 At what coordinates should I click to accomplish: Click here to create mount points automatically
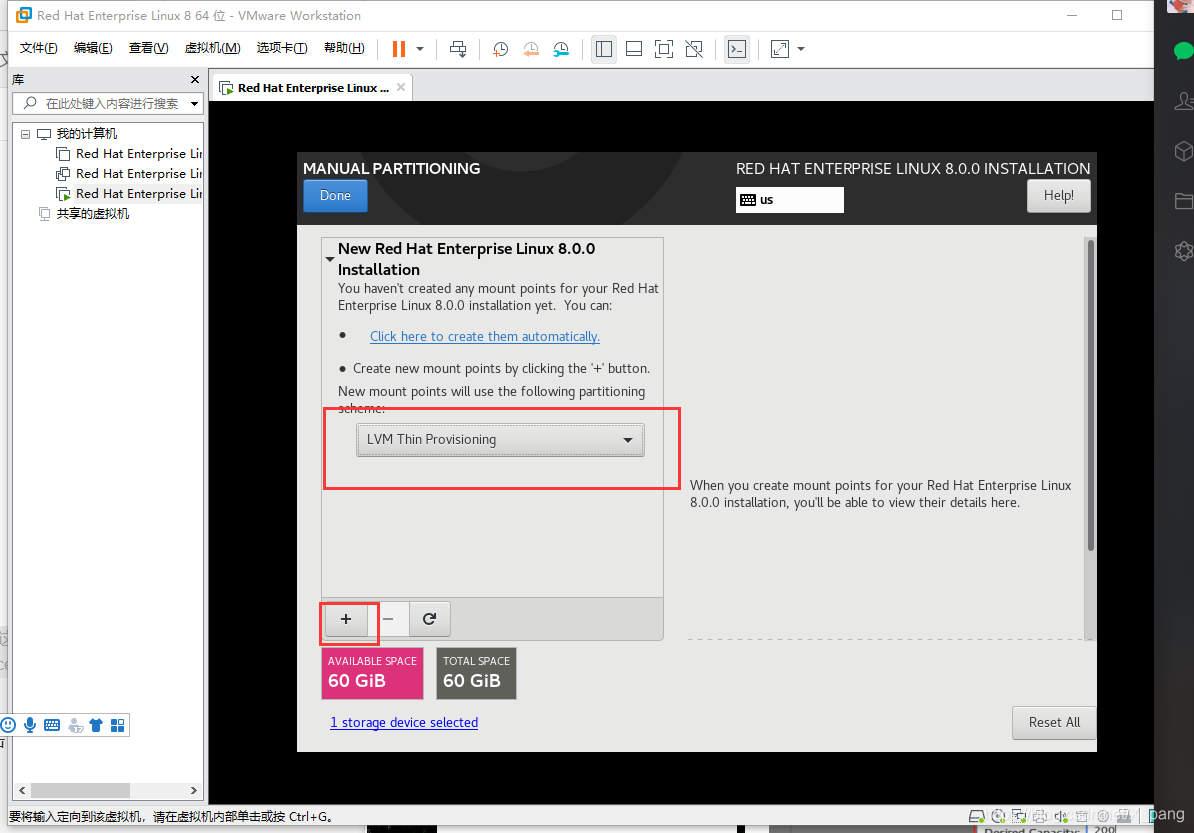484,337
